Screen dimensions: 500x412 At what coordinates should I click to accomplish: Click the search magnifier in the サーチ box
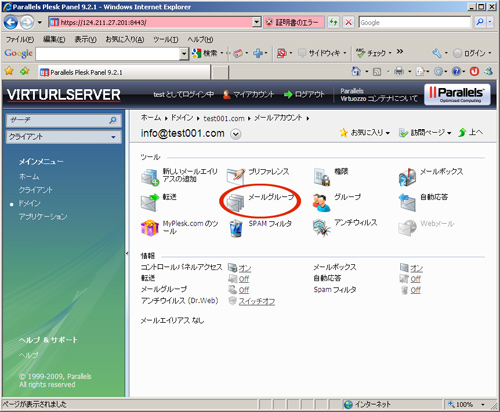pyautogui.click(x=113, y=120)
